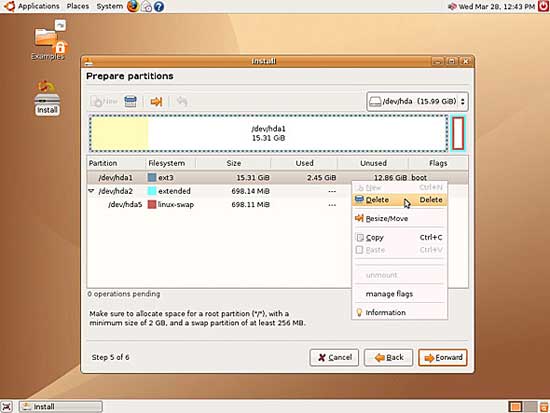550x413 pixels.
Task: Click the 2.45 GiB used cell
Action: tap(321, 178)
